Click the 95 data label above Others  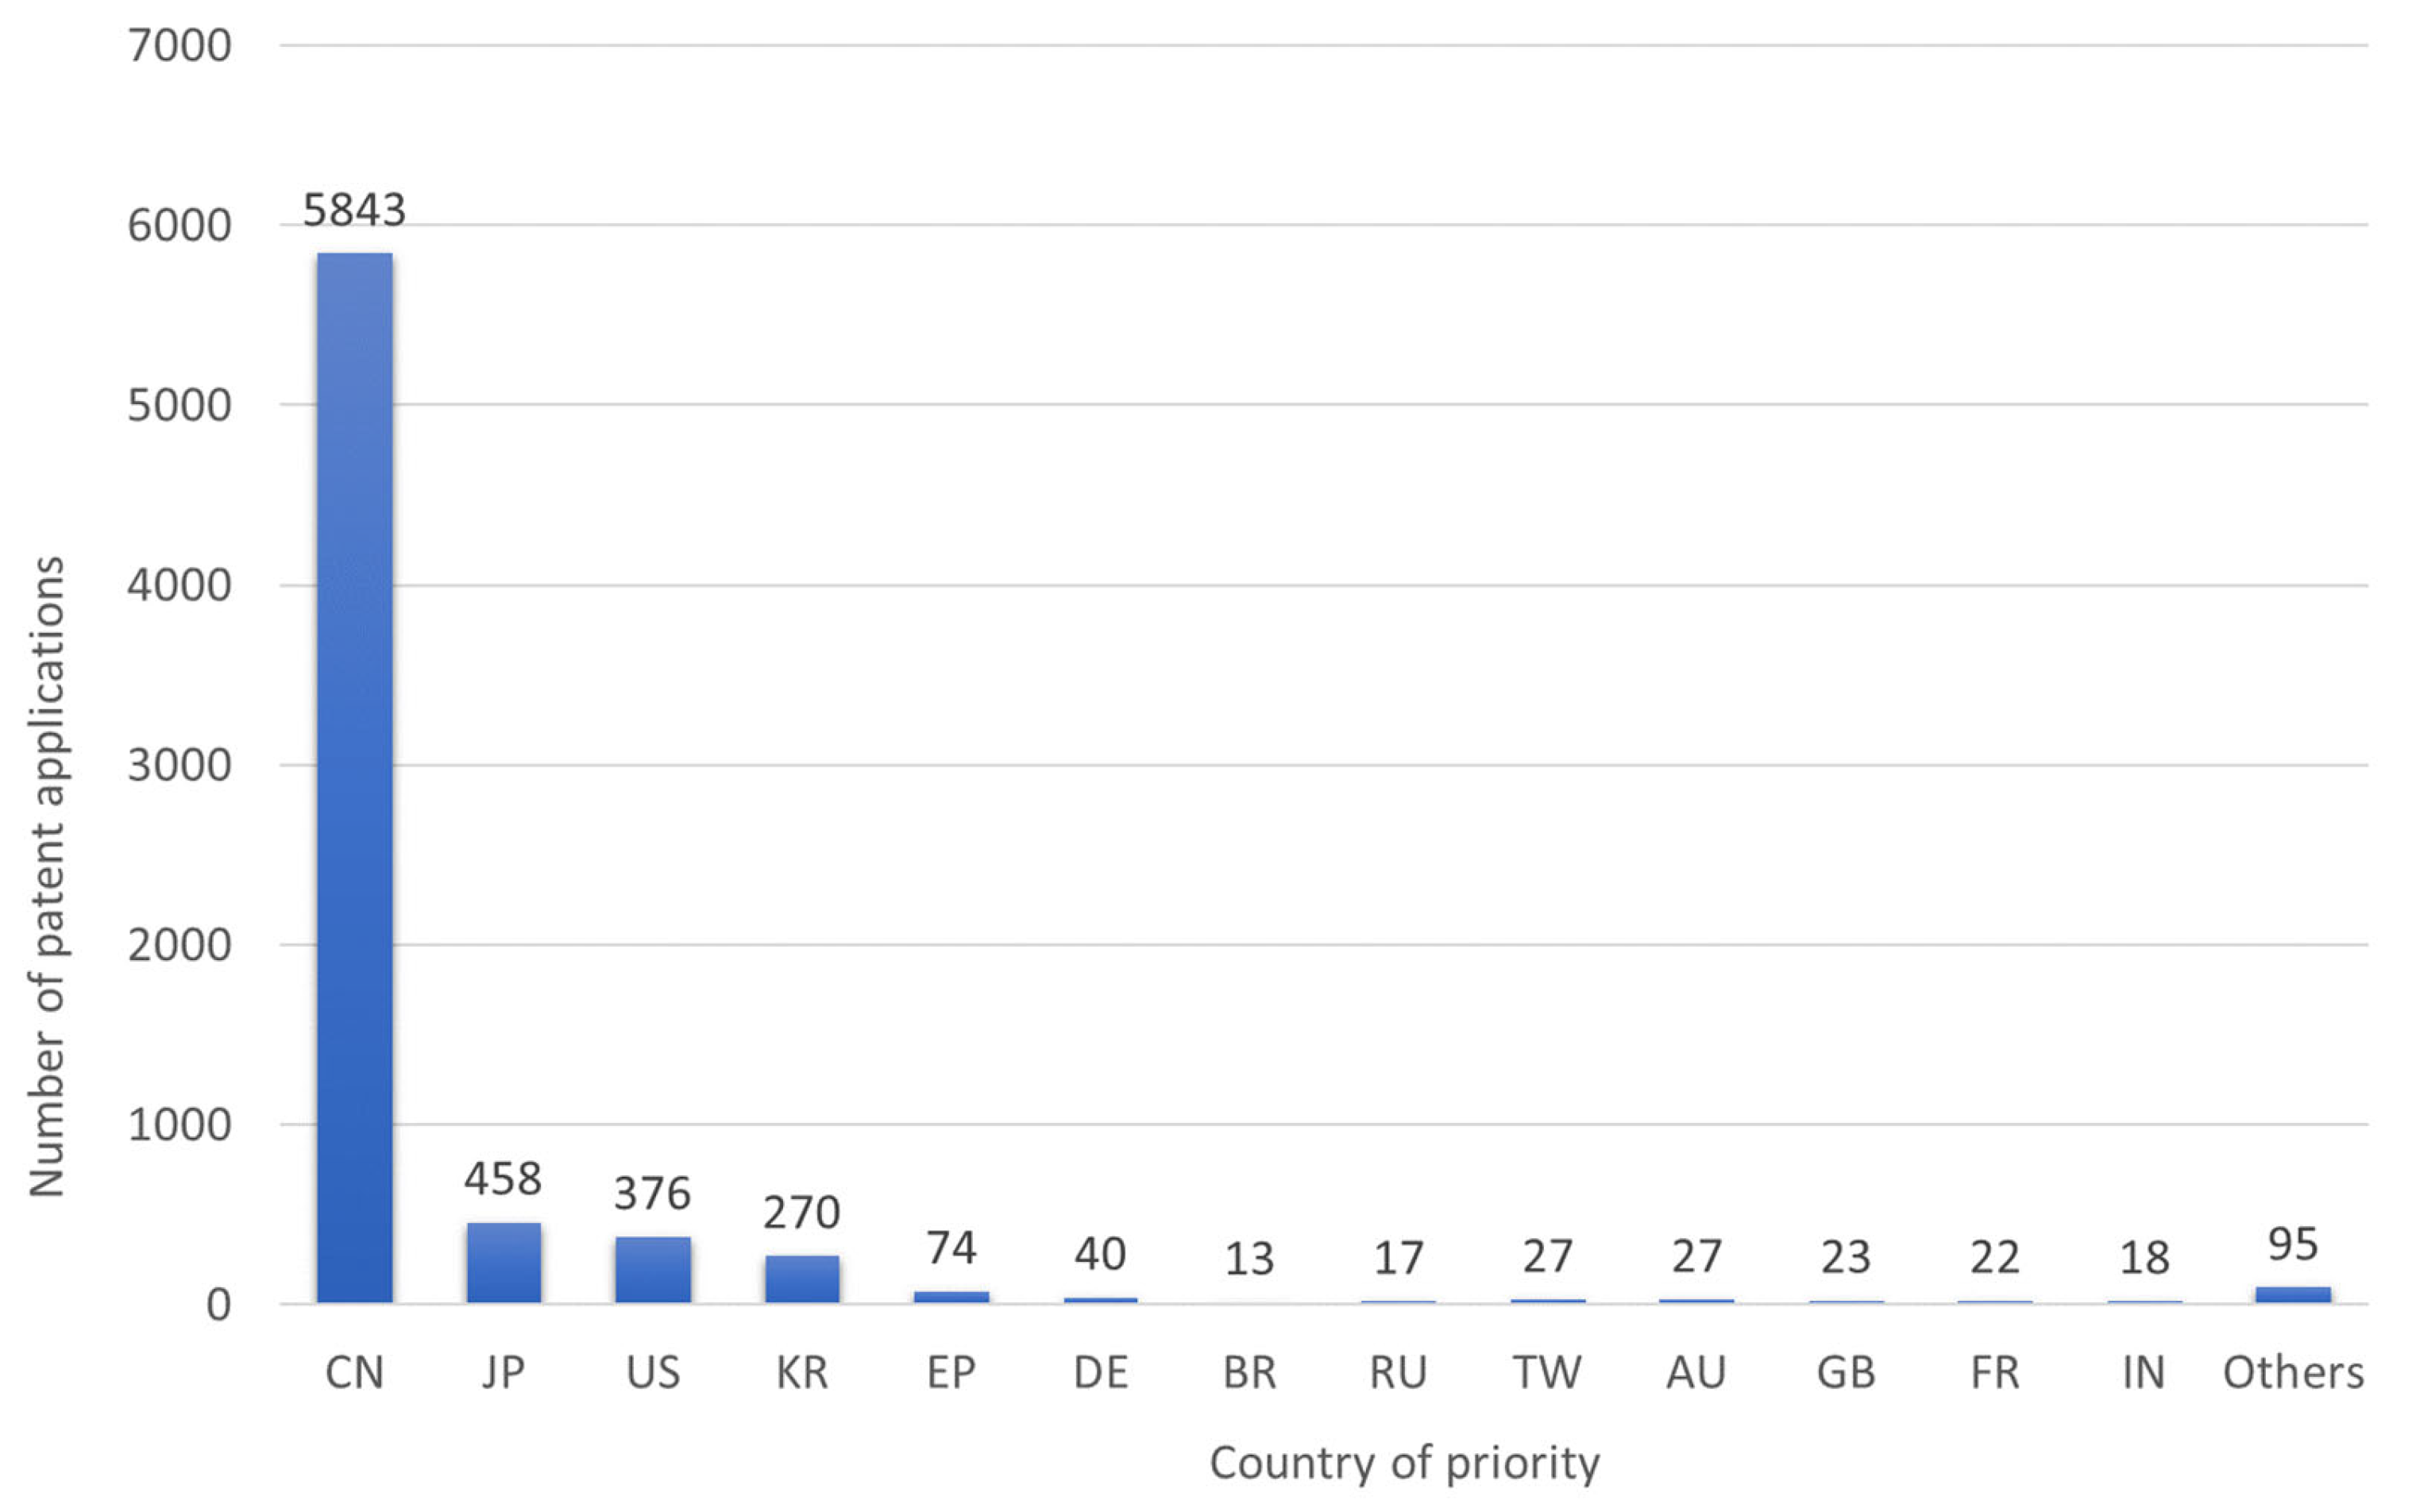click(2293, 1244)
